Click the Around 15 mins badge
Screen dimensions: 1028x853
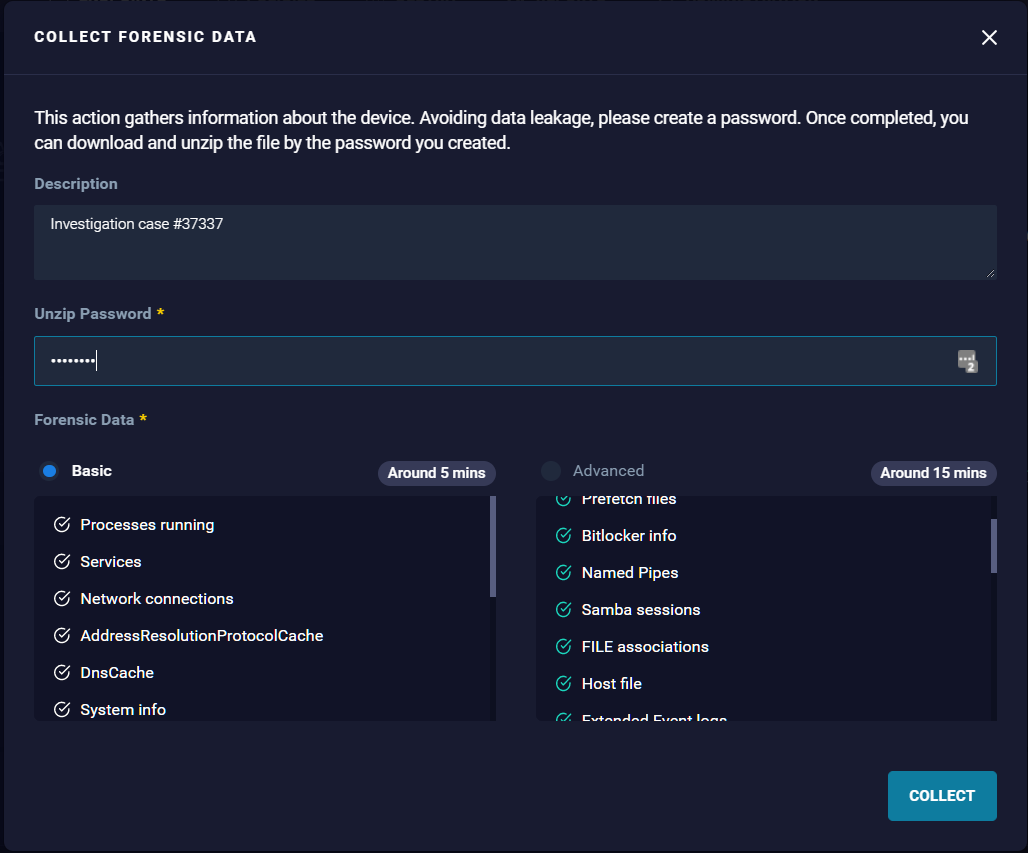point(933,473)
